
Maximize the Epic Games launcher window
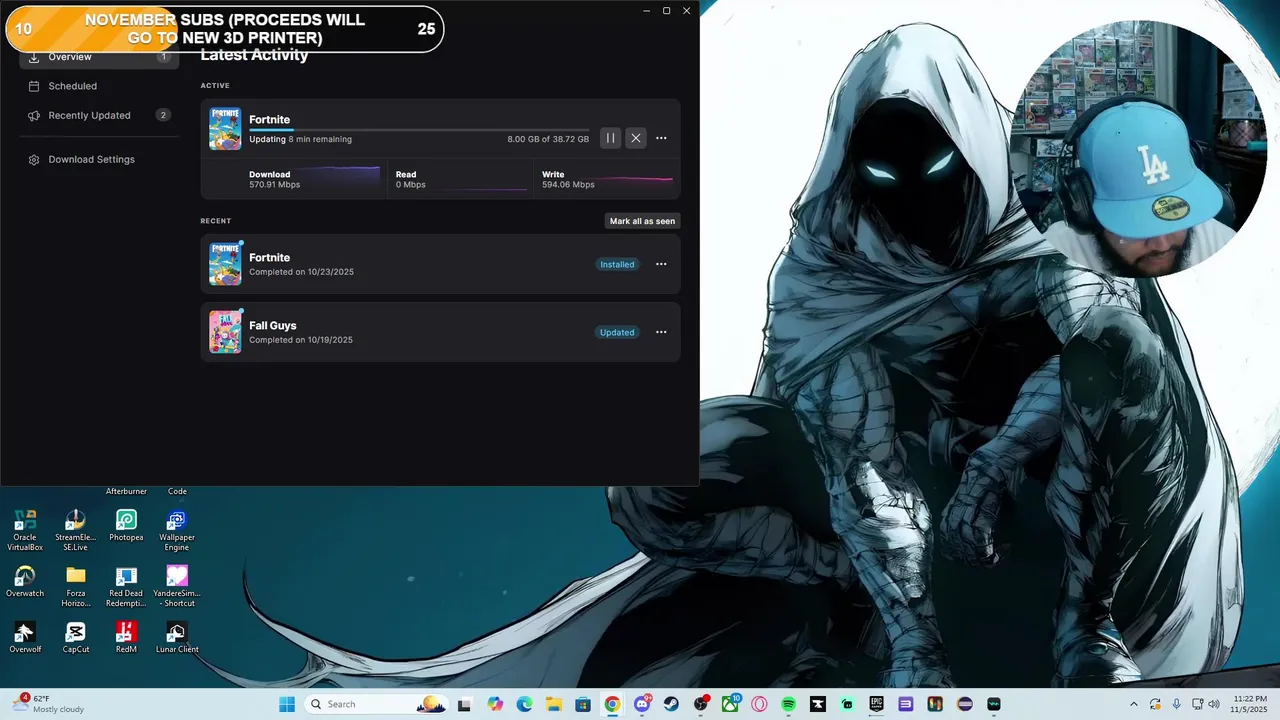click(666, 10)
